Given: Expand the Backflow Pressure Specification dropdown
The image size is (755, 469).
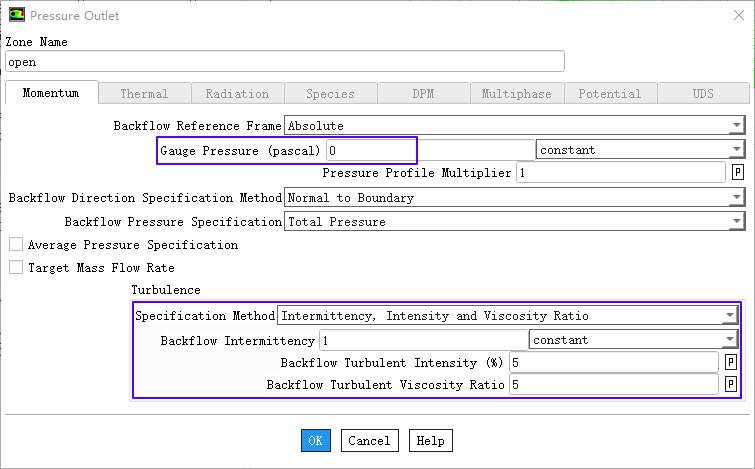Looking at the screenshot, I should point(515,222).
